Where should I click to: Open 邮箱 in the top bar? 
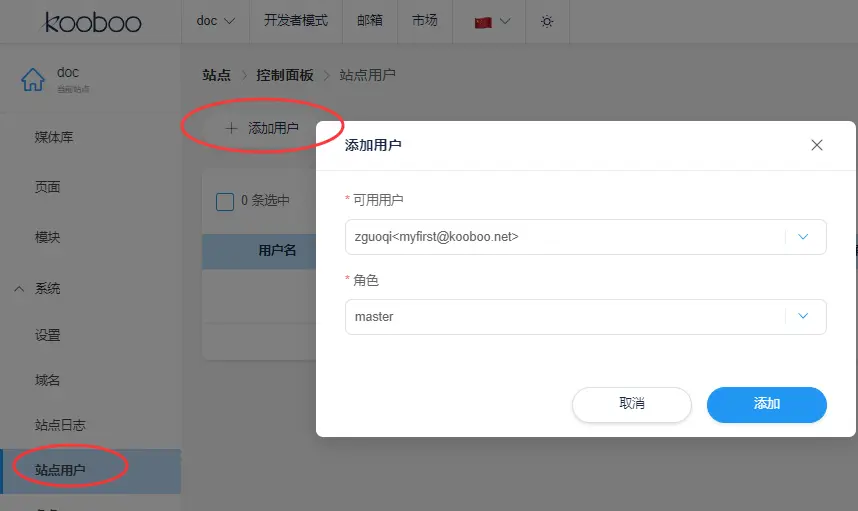(x=369, y=21)
